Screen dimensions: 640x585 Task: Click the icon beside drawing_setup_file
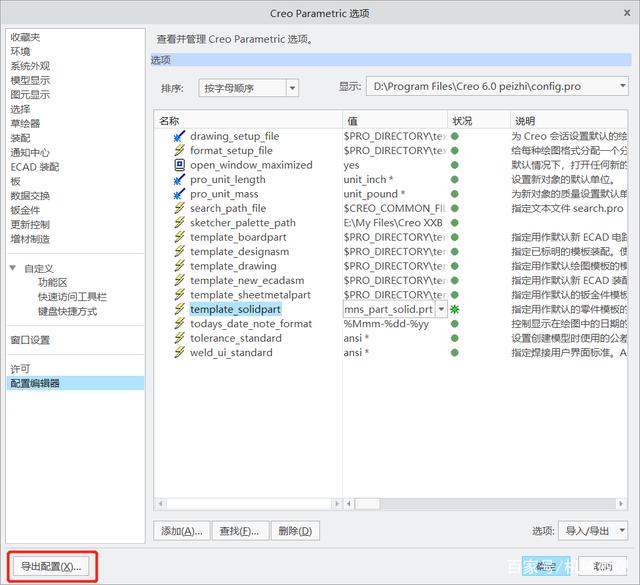point(179,136)
